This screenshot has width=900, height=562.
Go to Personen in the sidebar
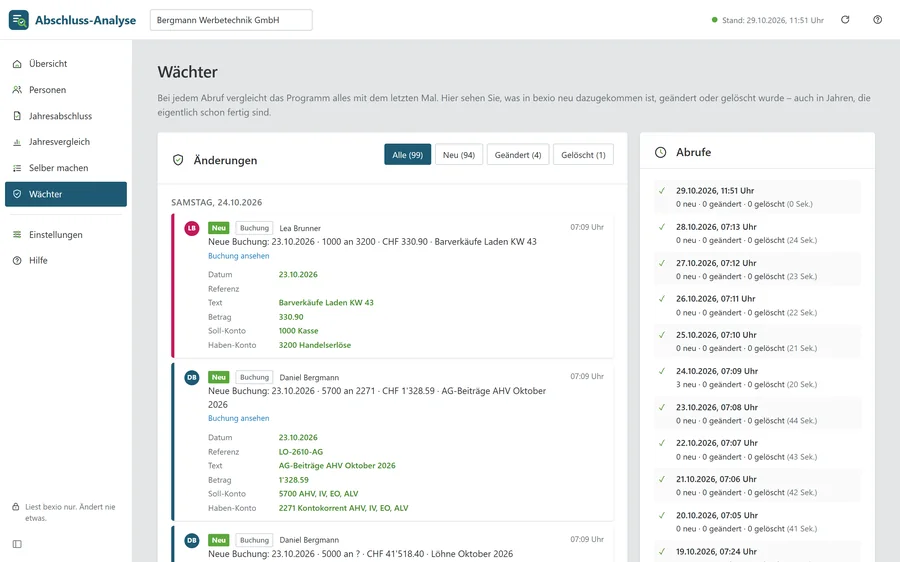coord(66,90)
